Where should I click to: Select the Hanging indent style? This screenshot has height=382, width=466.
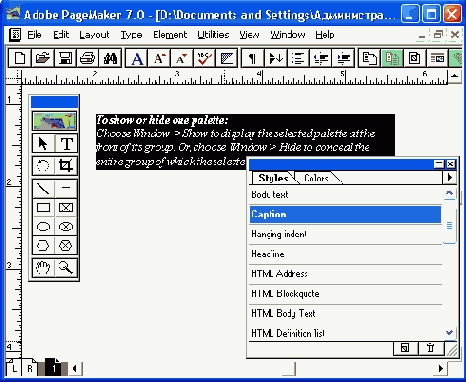pos(345,234)
